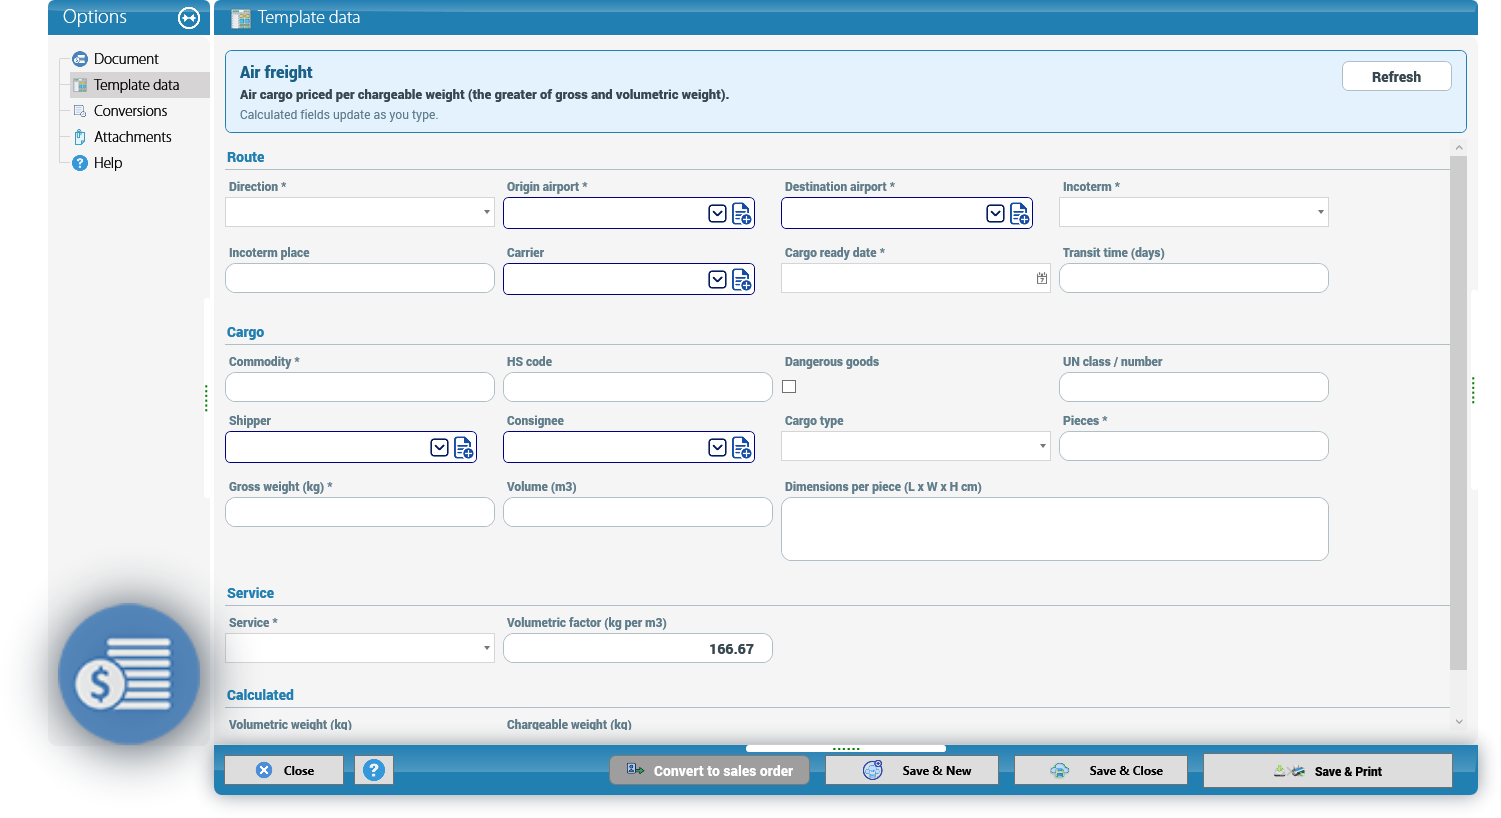Open Origin airport lookup chevron
The height and width of the screenshot is (818, 1501).
coord(717,213)
